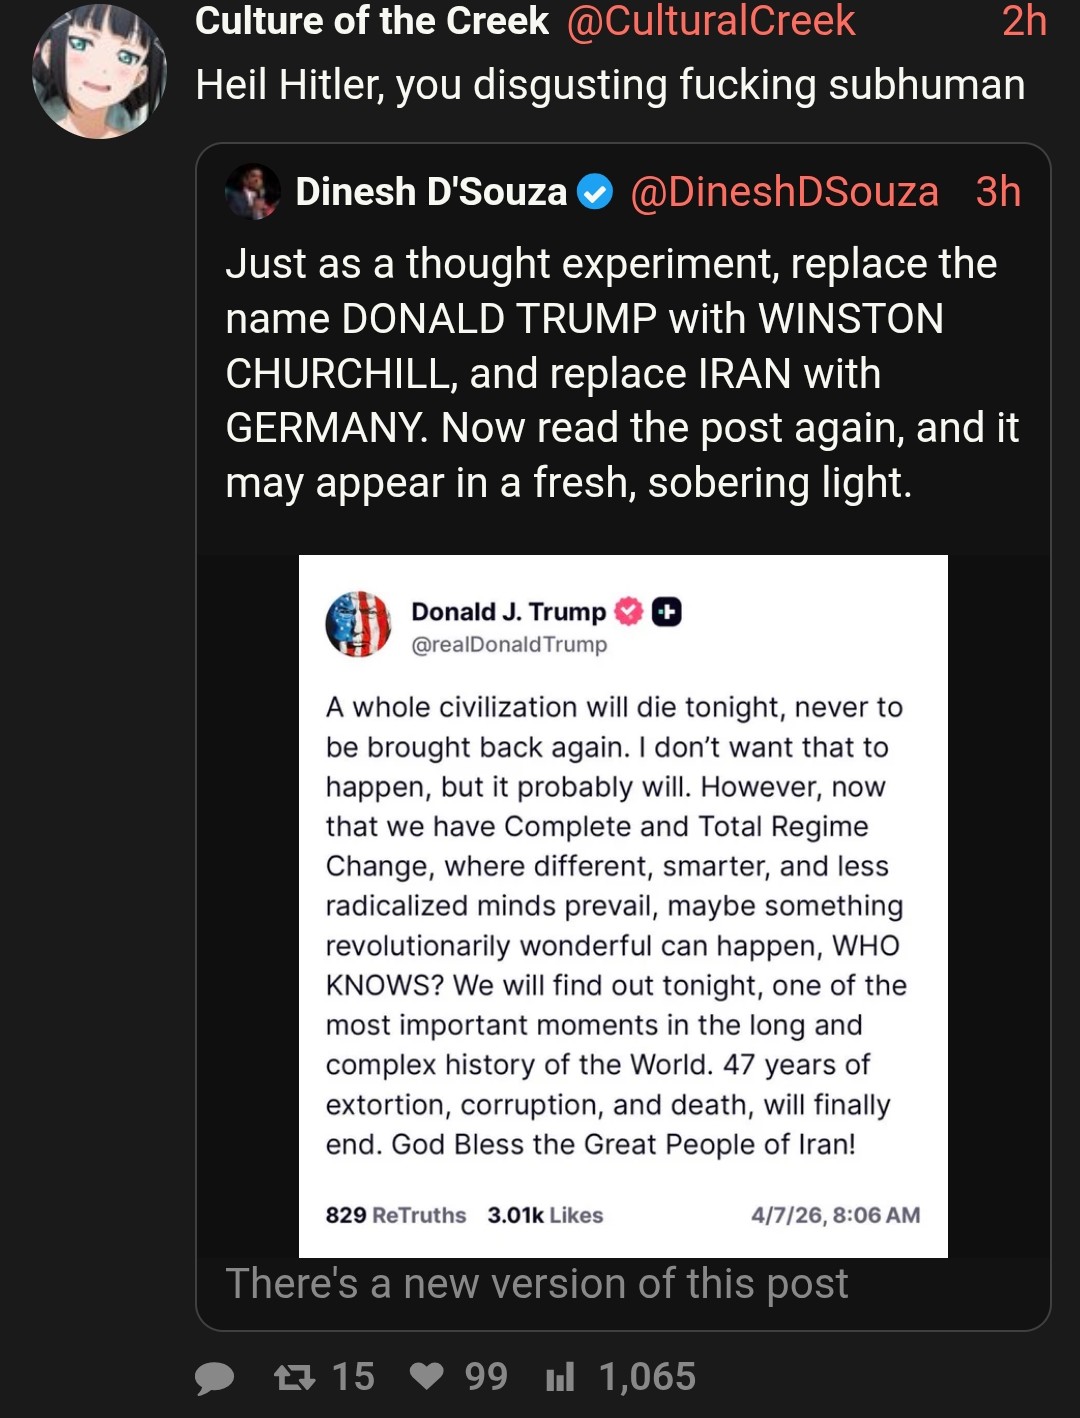The image size is (1080, 1418).
Task: Click Dinesh D'Souza's small profile picture
Action: pyautogui.click(x=253, y=191)
